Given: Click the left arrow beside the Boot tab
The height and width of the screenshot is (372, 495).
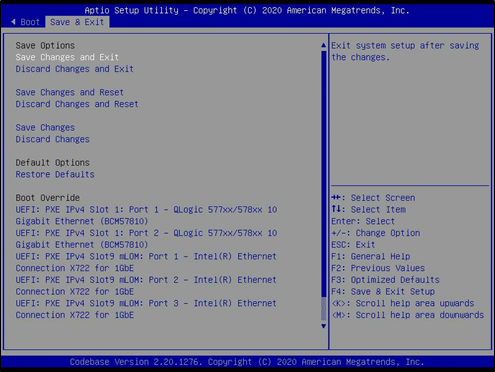Looking at the screenshot, I should (x=13, y=22).
